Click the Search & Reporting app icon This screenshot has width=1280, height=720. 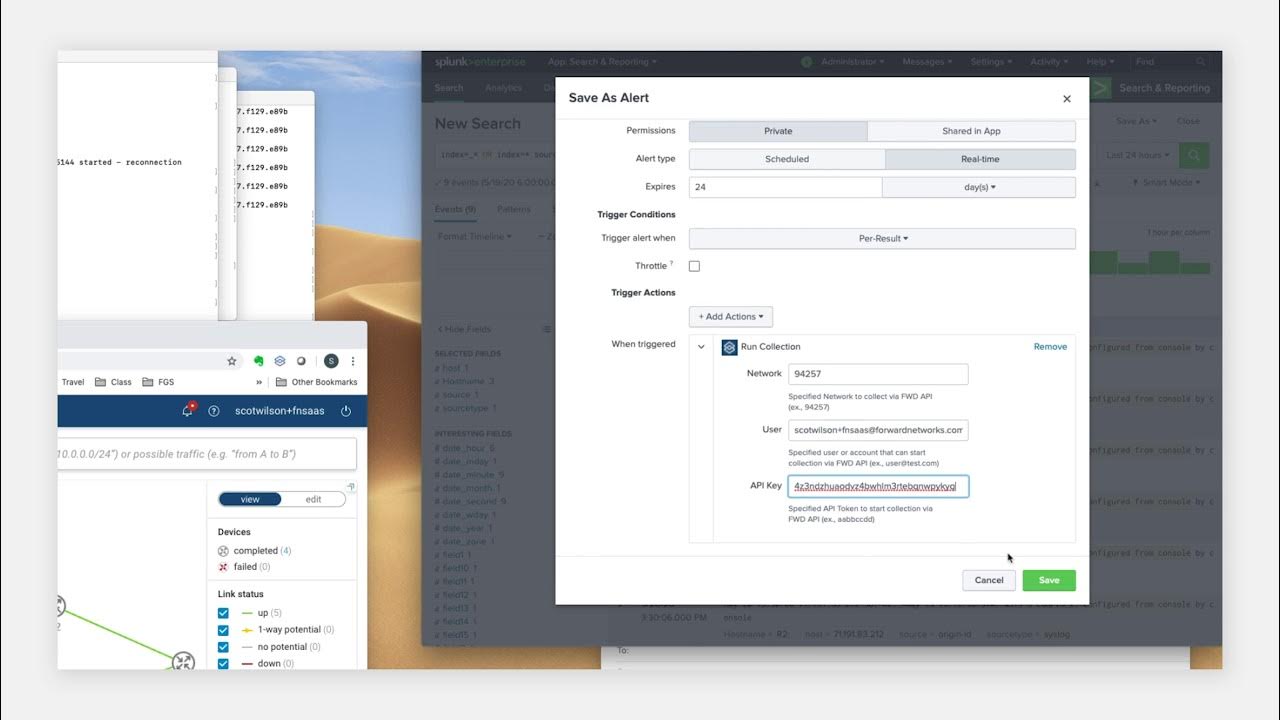click(1101, 88)
